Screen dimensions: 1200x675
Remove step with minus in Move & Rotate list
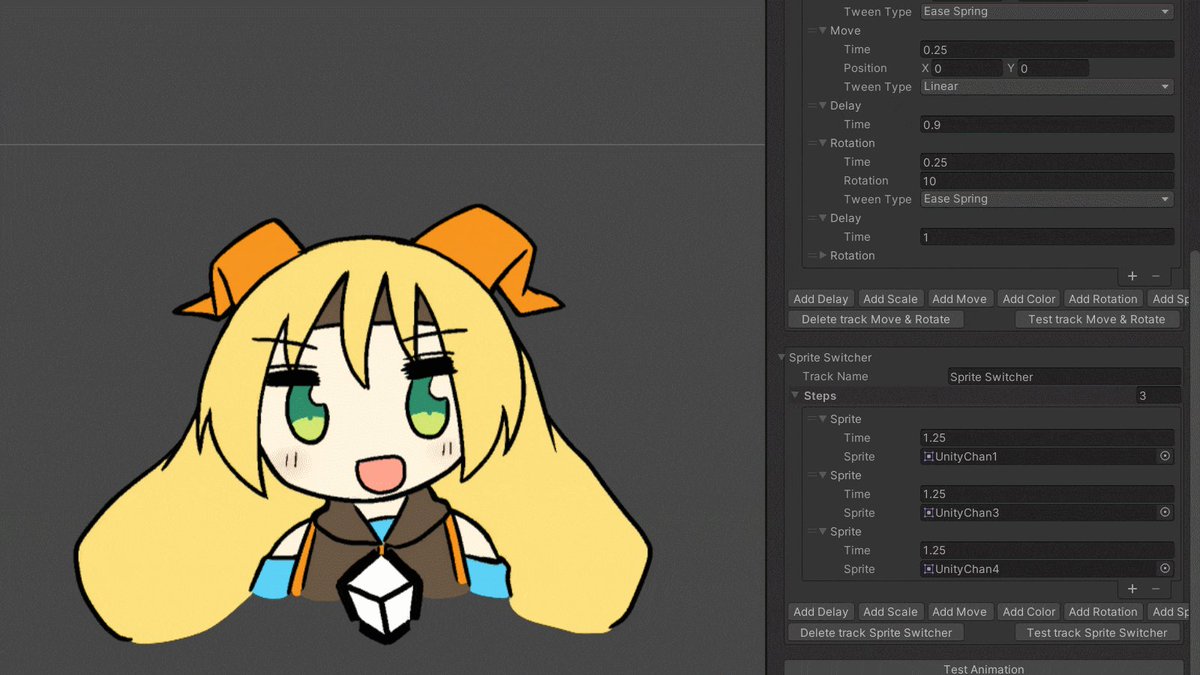click(x=1156, y=276)
